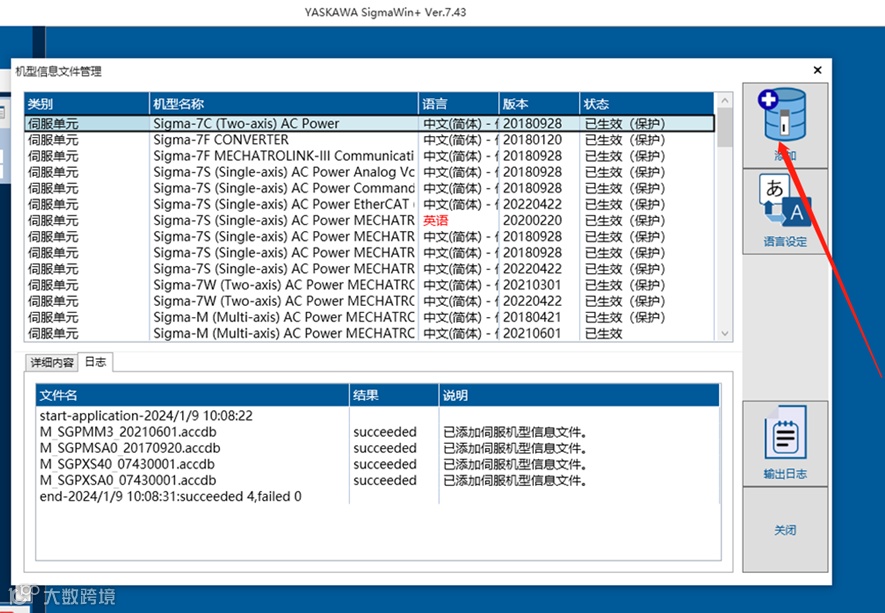Select the Sigma-7S AC Power Command row
Image resolution: width=885 pixels, height=613 pixels.
click(x=370, y=188)
